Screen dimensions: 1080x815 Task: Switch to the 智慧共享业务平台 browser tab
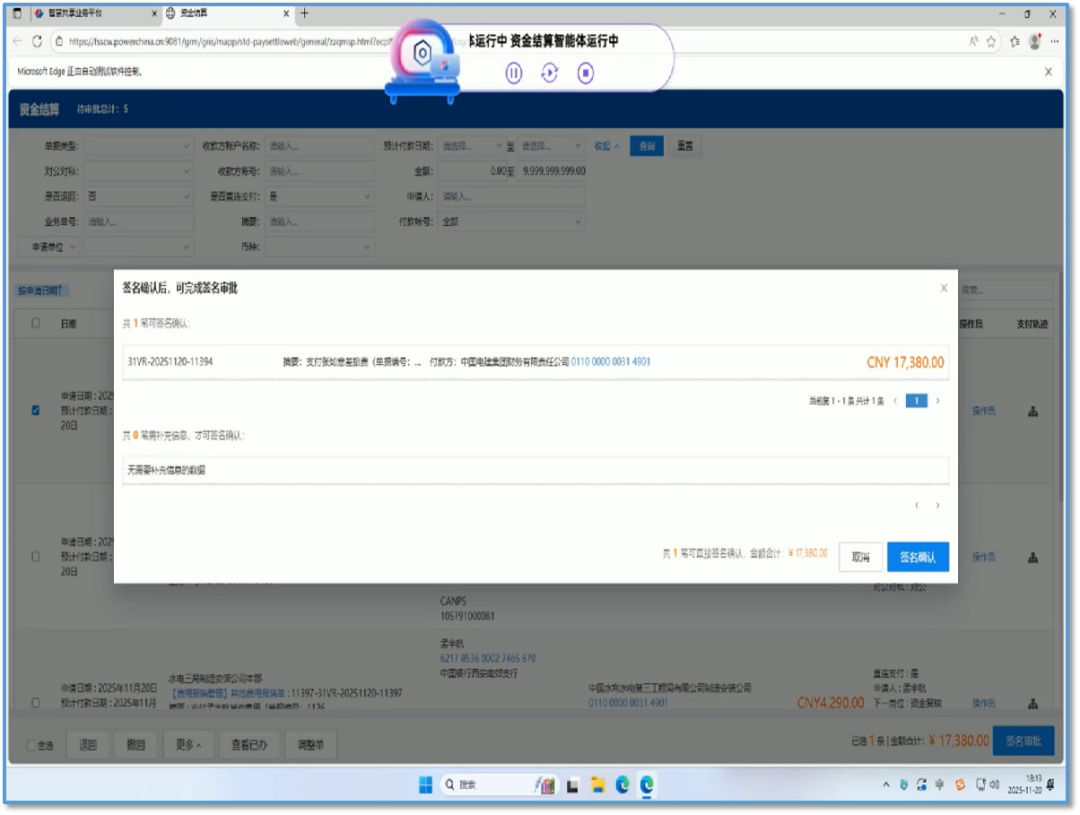pos(96,13)
